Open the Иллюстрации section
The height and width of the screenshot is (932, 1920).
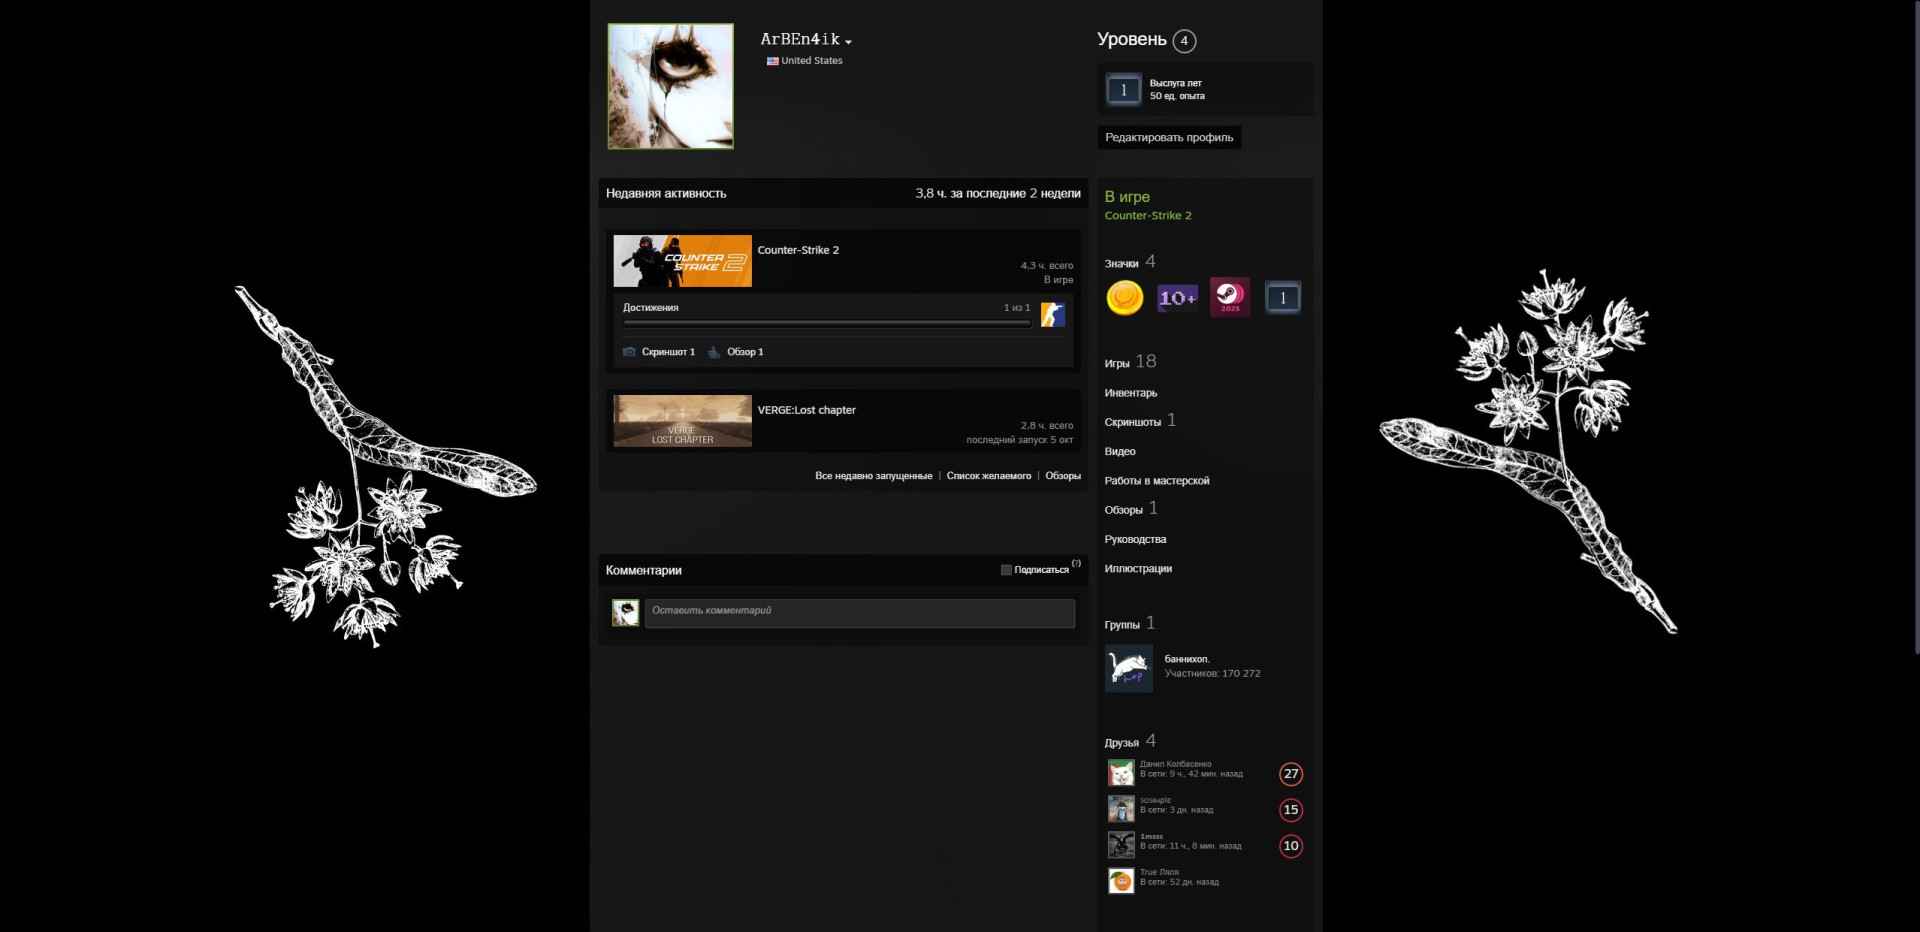tap(1138, 569)
